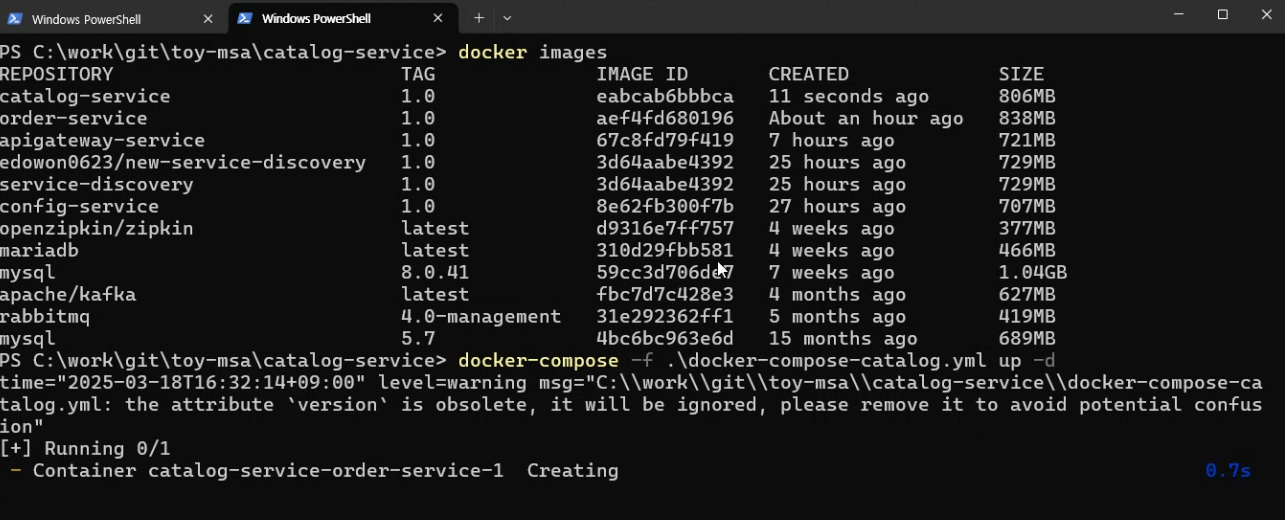1285x520 pixels.
Task: Click the docker-compose command text
Action: click(538, 361)
